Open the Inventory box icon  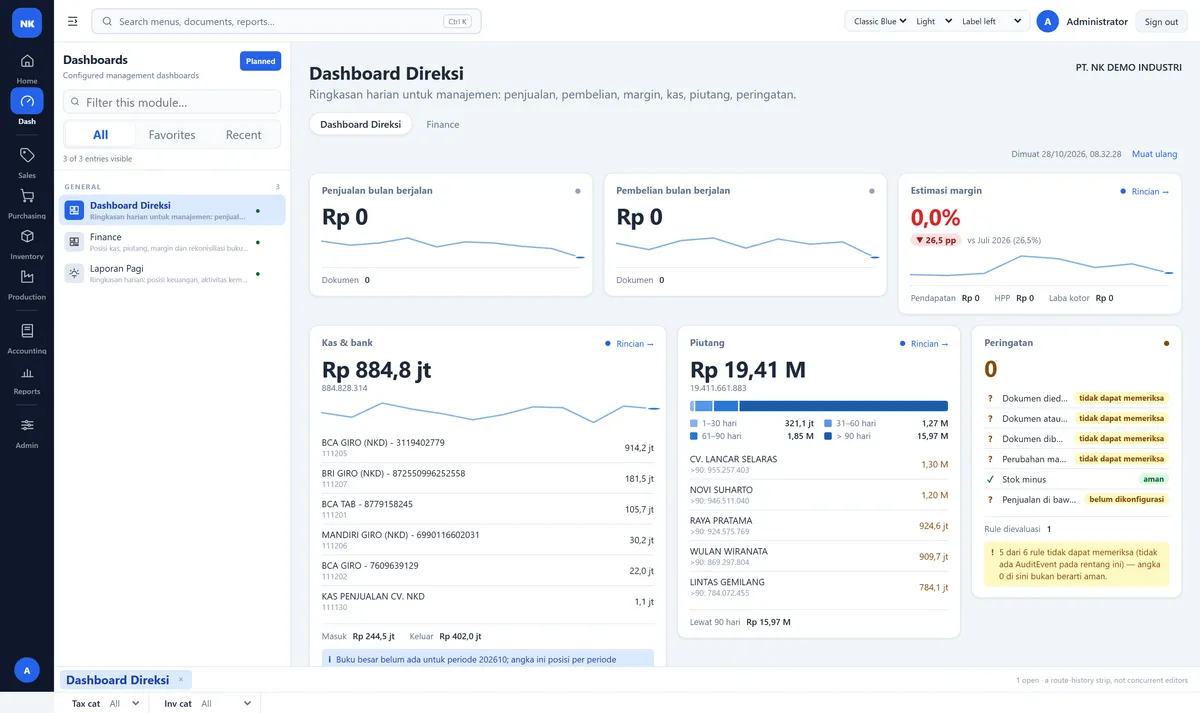click(27, 237)
